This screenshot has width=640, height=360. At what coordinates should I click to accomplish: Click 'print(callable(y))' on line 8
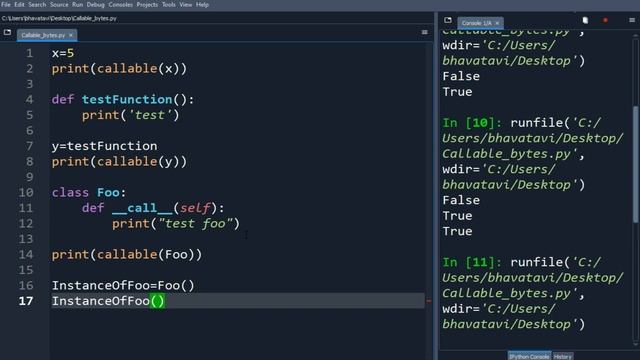click(x=119, y=162)
